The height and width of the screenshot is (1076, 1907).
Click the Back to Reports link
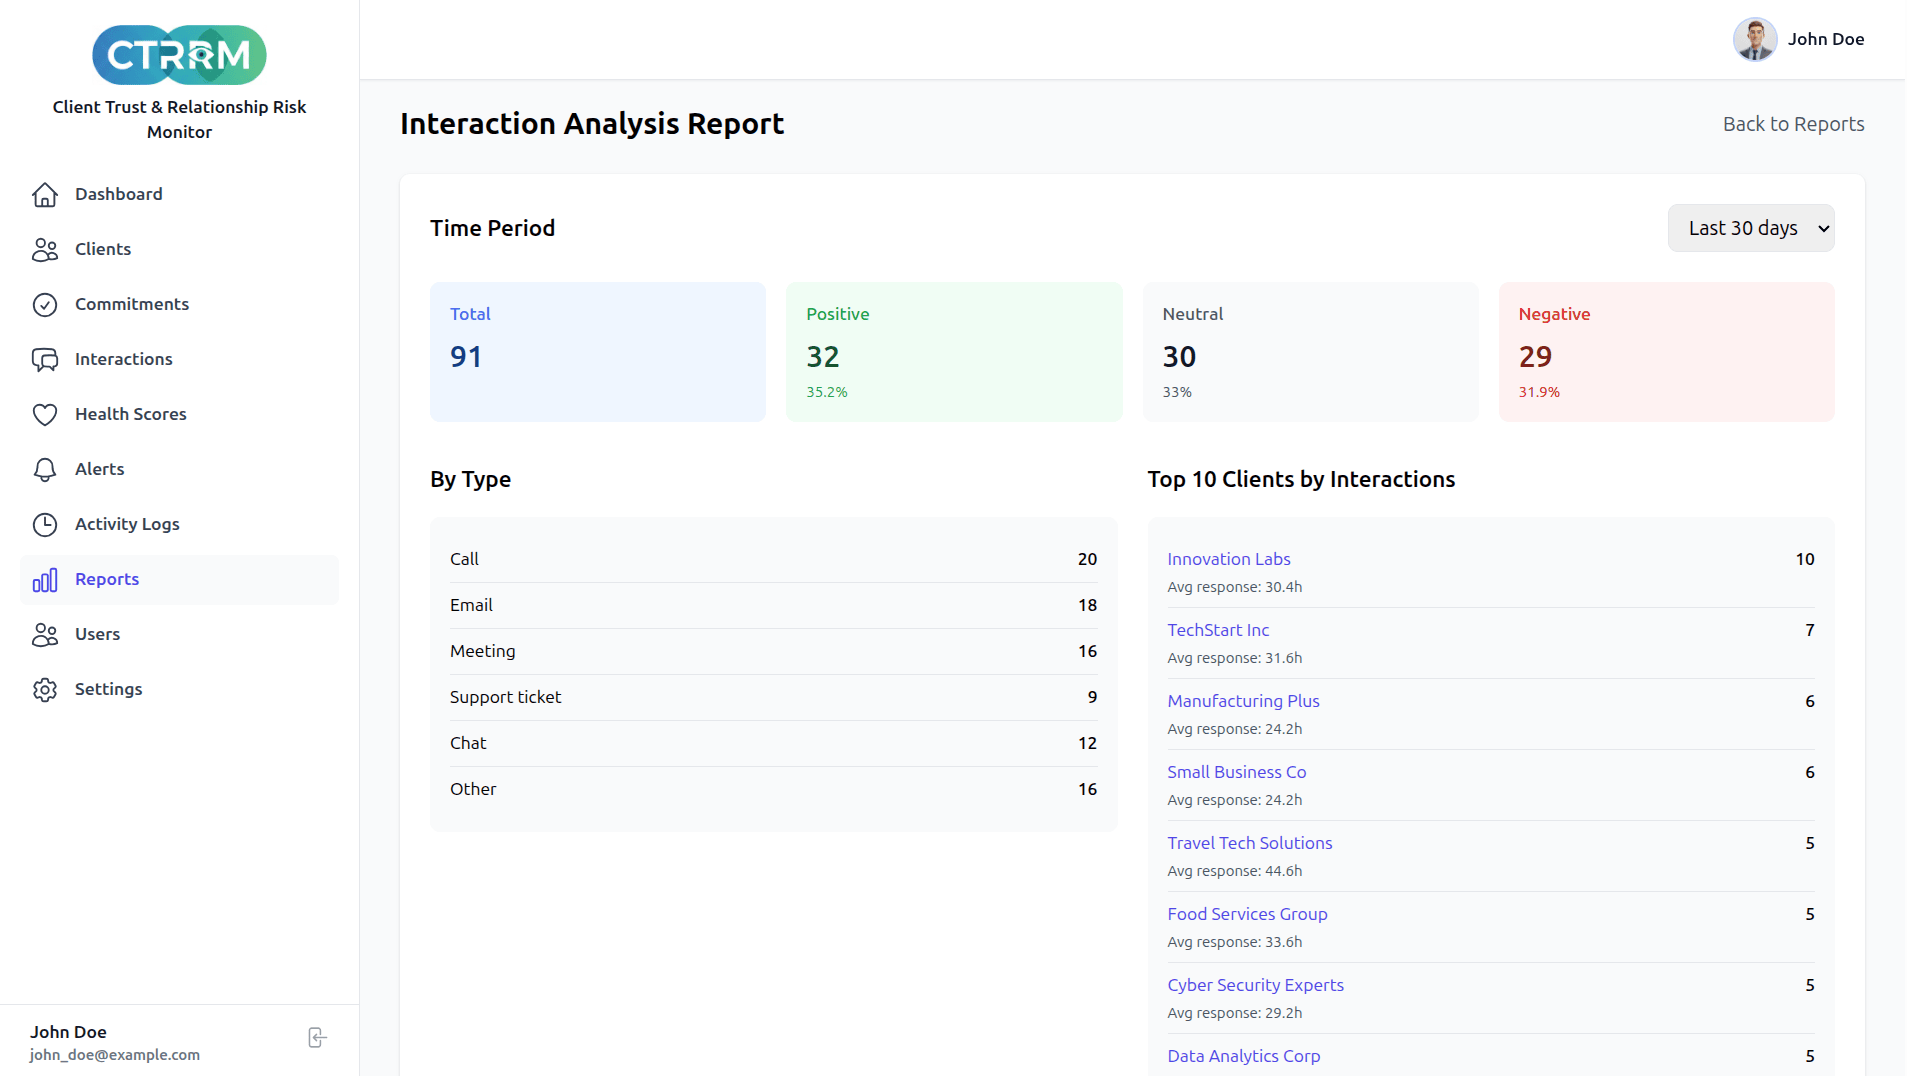1793,124
